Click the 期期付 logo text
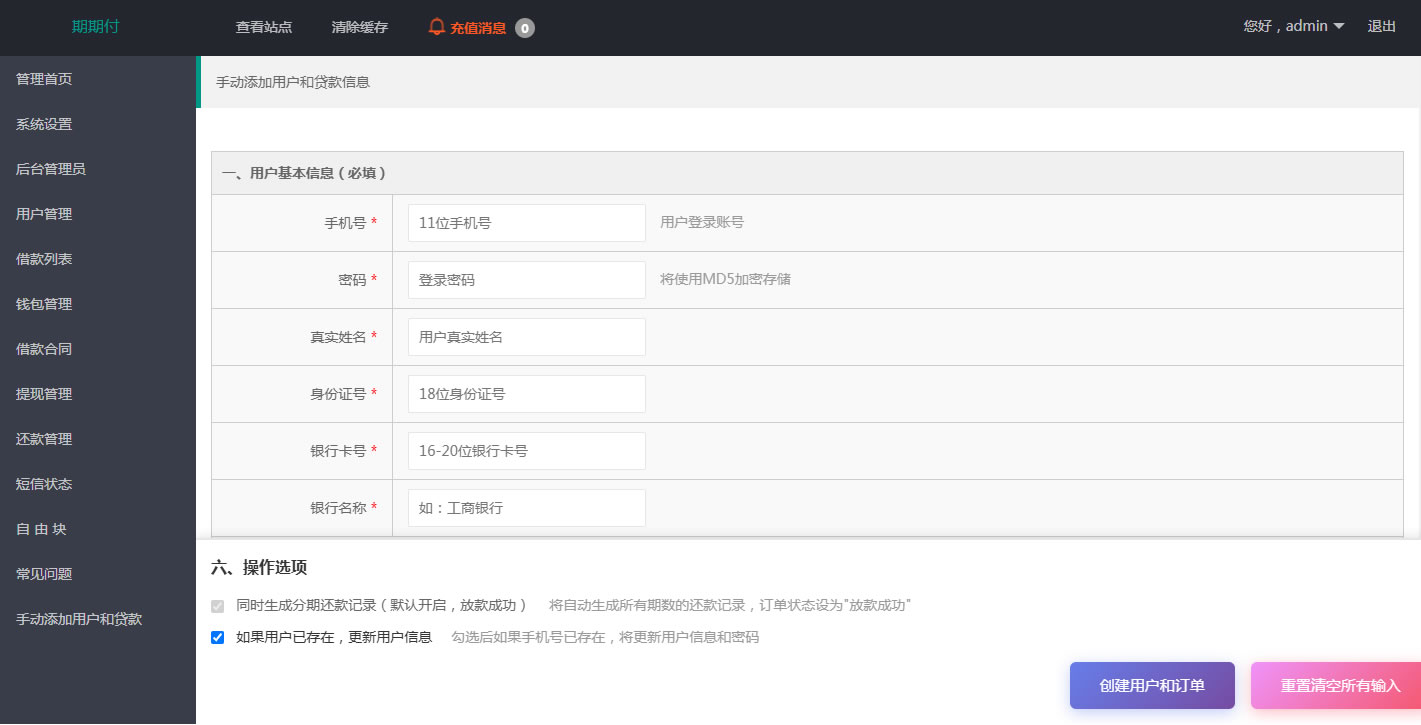The width and height of the screenshot is (1421, 725). tap(95, 27)
